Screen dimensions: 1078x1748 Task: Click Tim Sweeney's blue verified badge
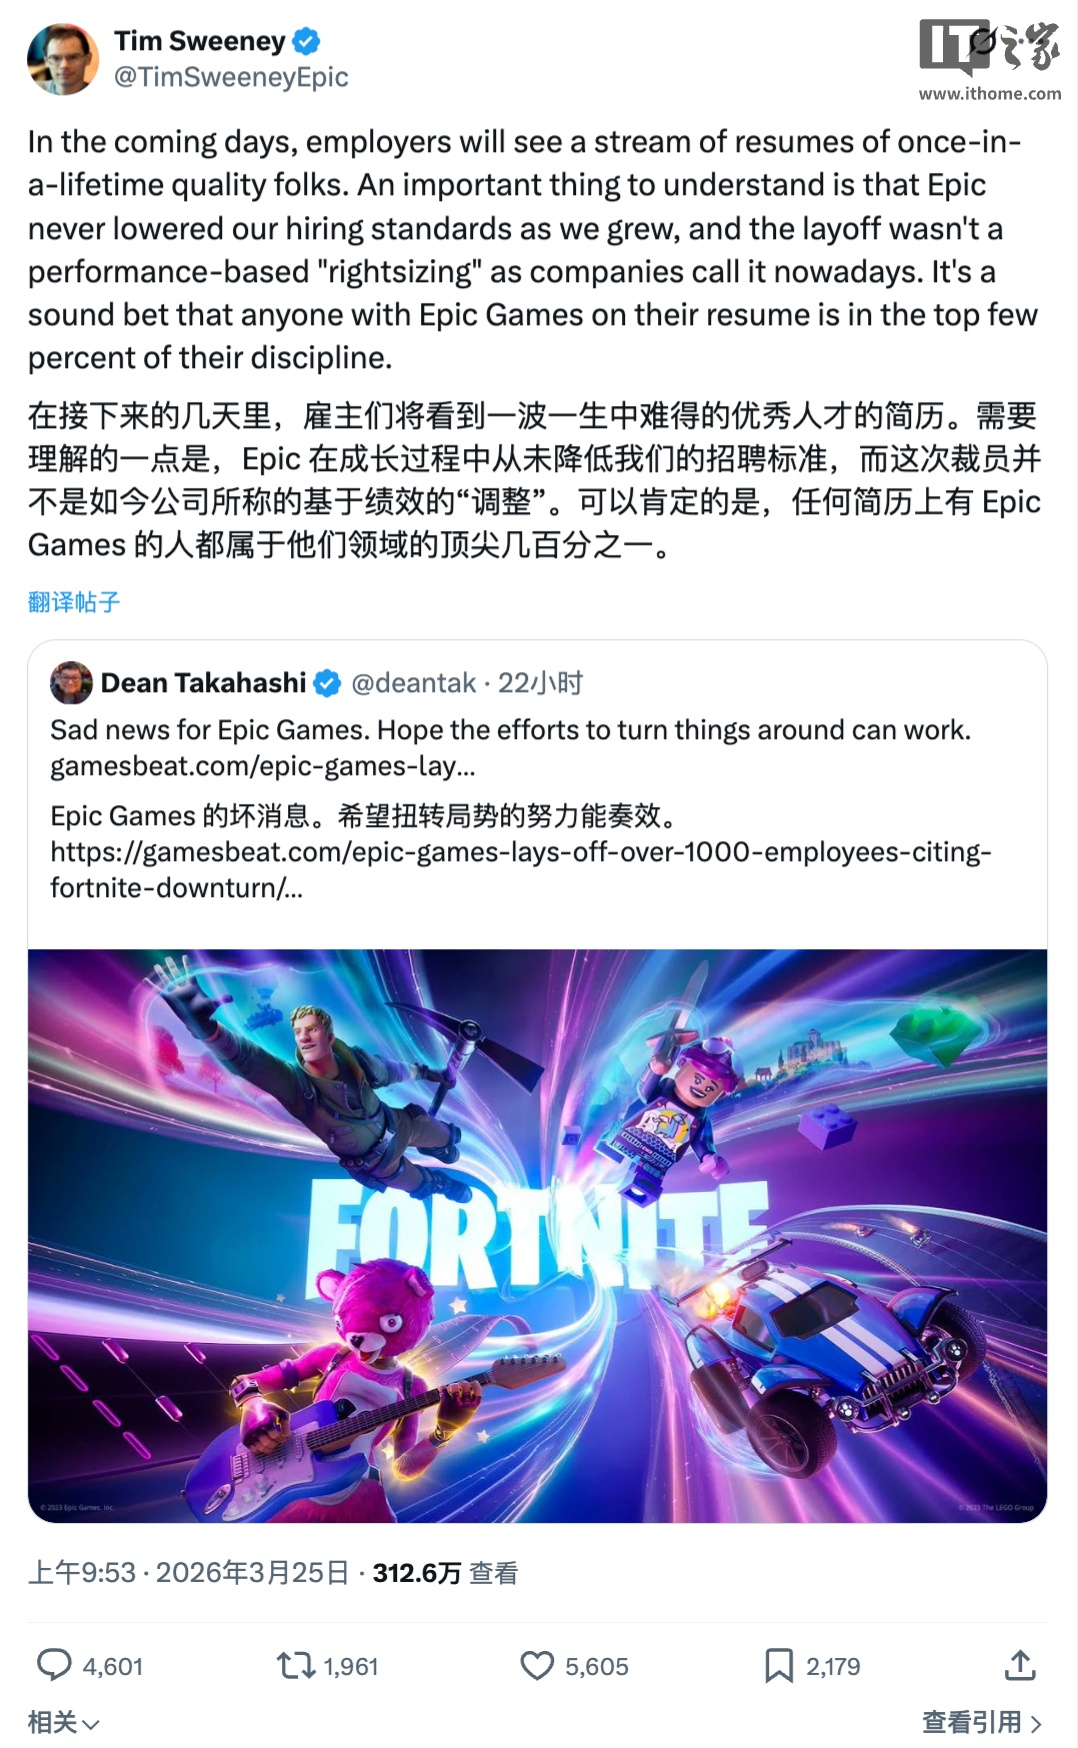[x=306, y=41]
